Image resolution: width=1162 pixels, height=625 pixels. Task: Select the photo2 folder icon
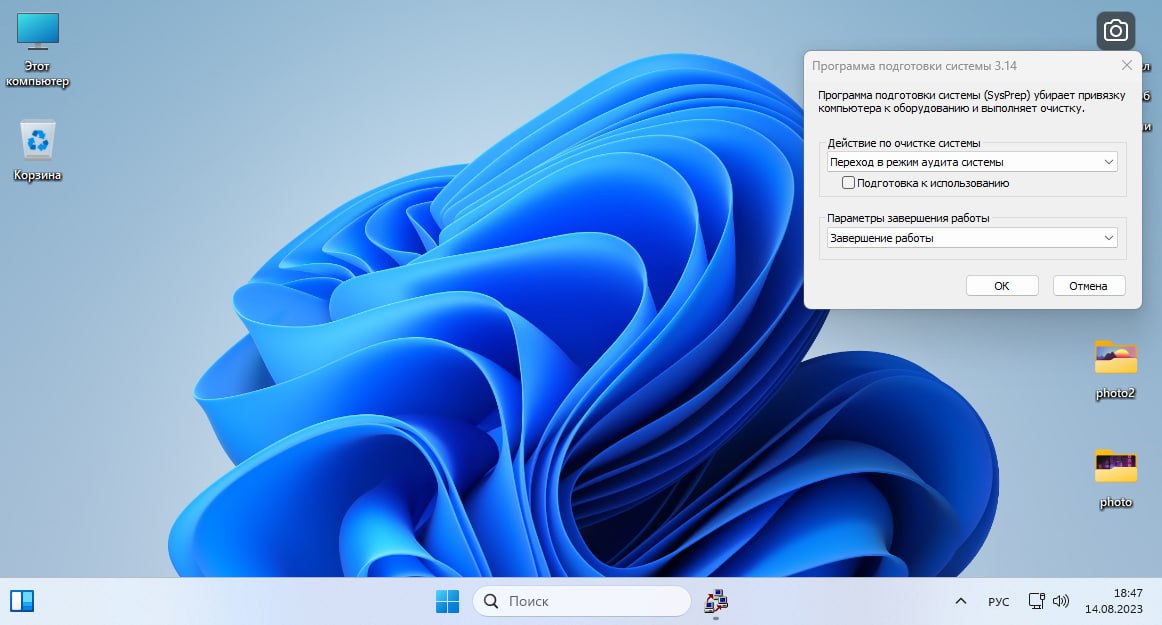coord(1115,370)
